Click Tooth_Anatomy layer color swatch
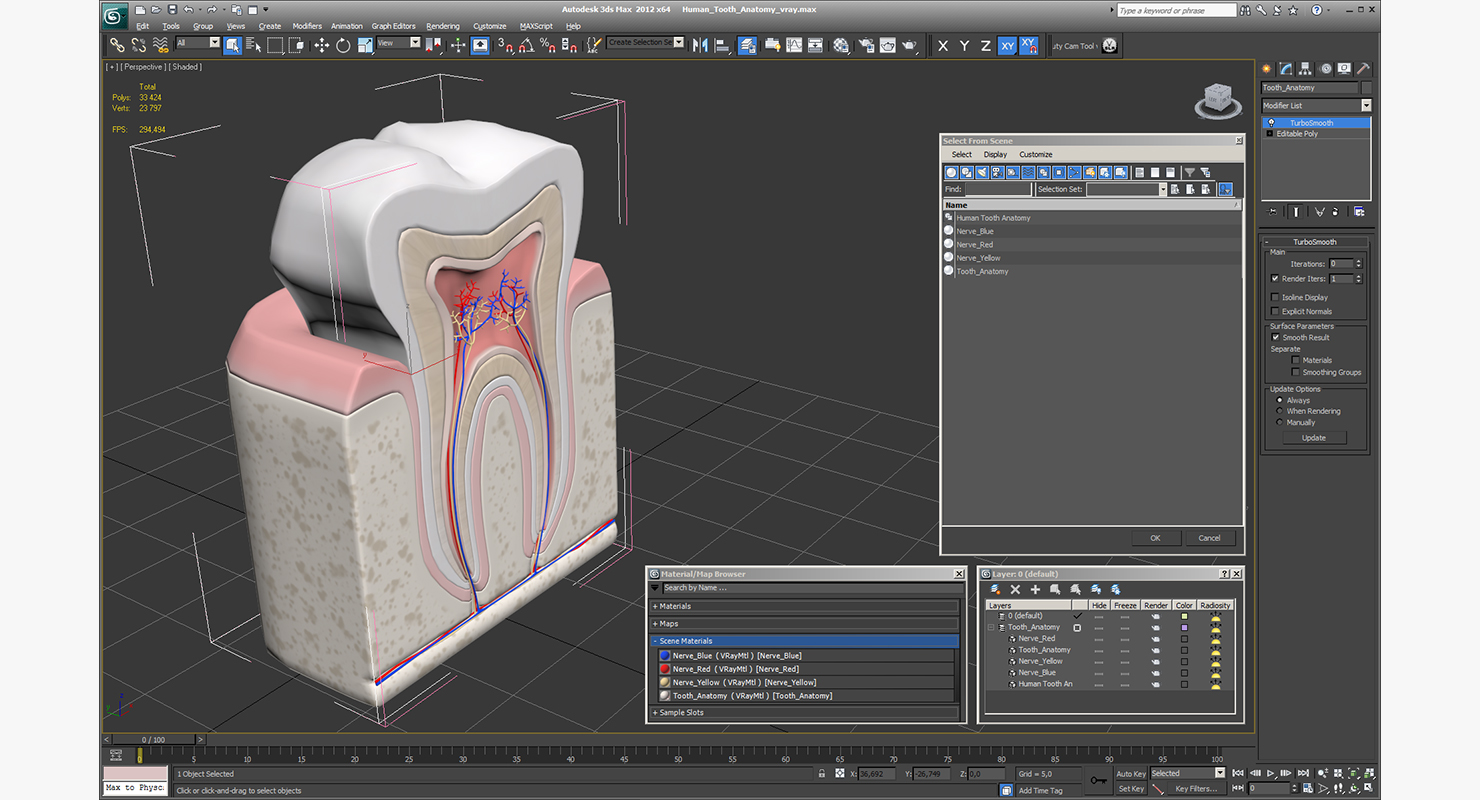1480x800 pixels. click(x=1184, y=627)
